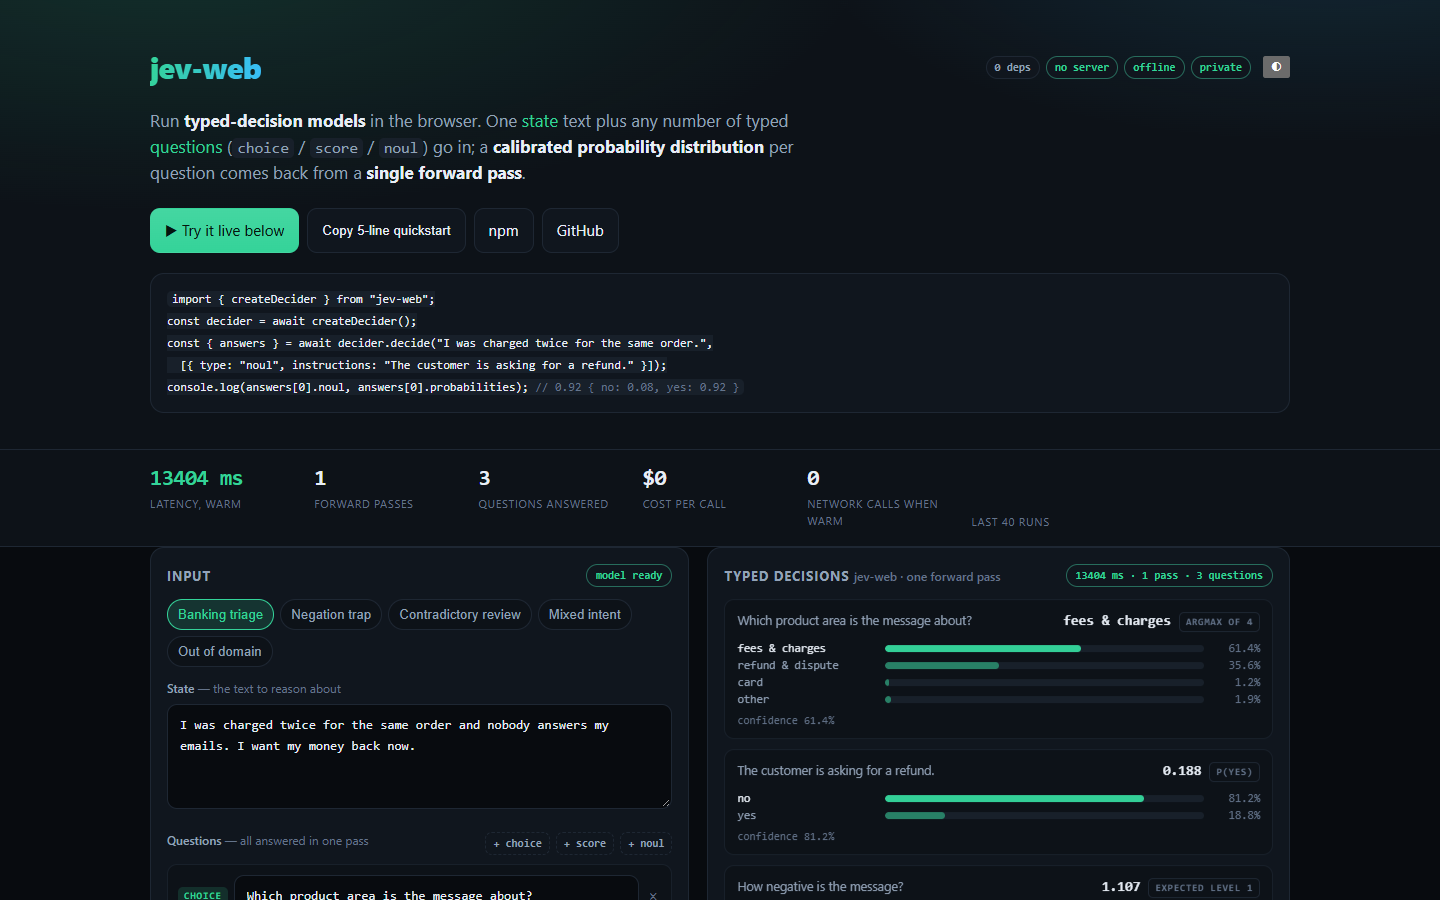Click the '13404 ms' latency value
Viewport: 1440px width, 900px height.
click(196, 478)
